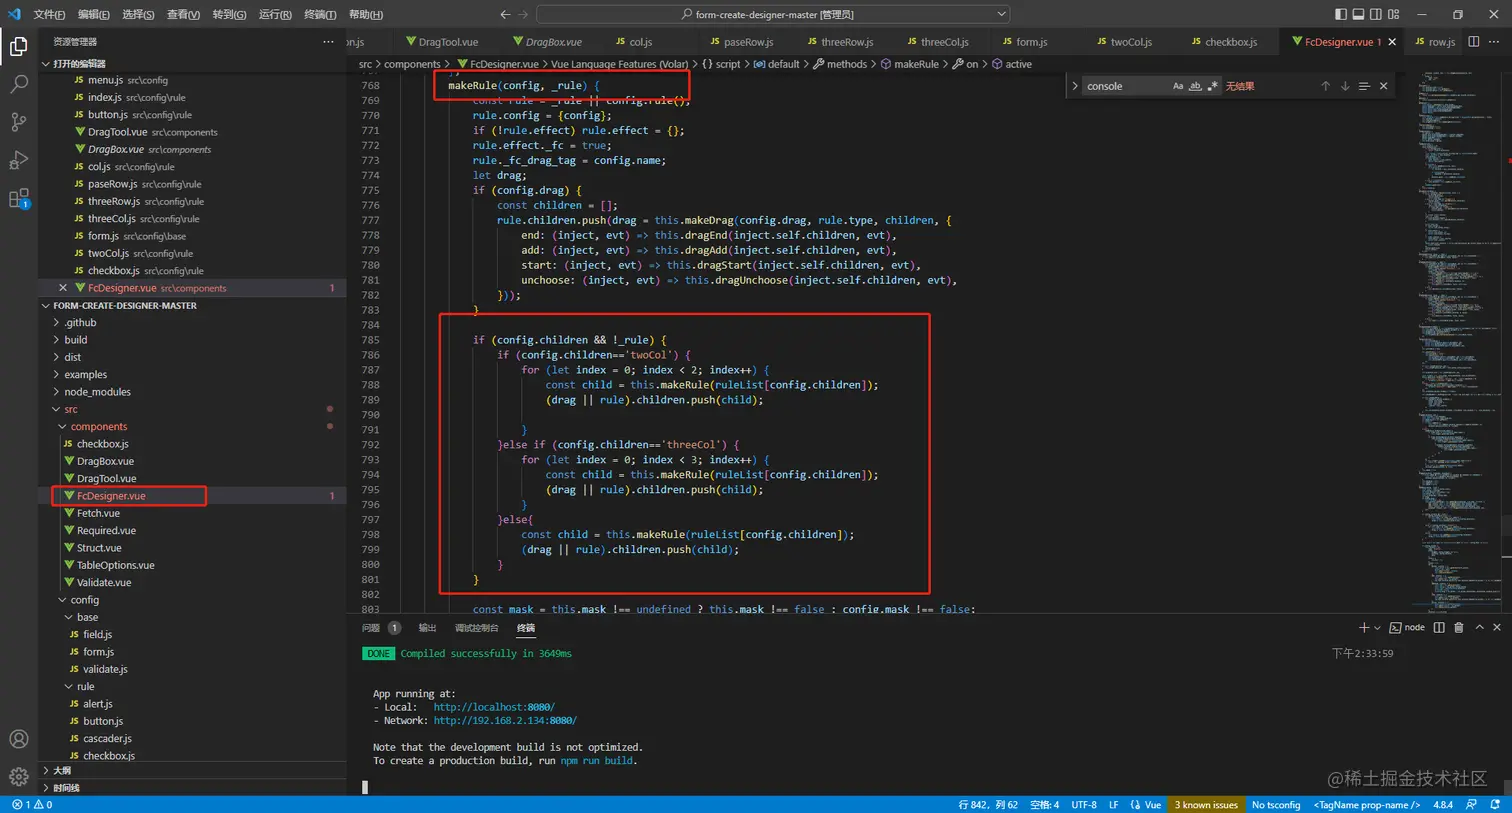The width and height of the screenshot is (1512, 813).
Task: Open the Source Control view
Action: click(x=18, y=122)
